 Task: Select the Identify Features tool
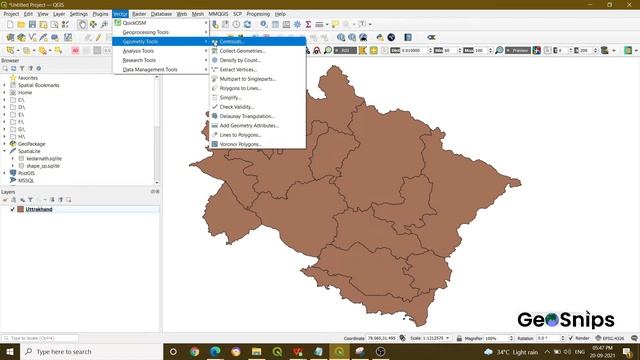pyautogui.click(x=264, y=24)
